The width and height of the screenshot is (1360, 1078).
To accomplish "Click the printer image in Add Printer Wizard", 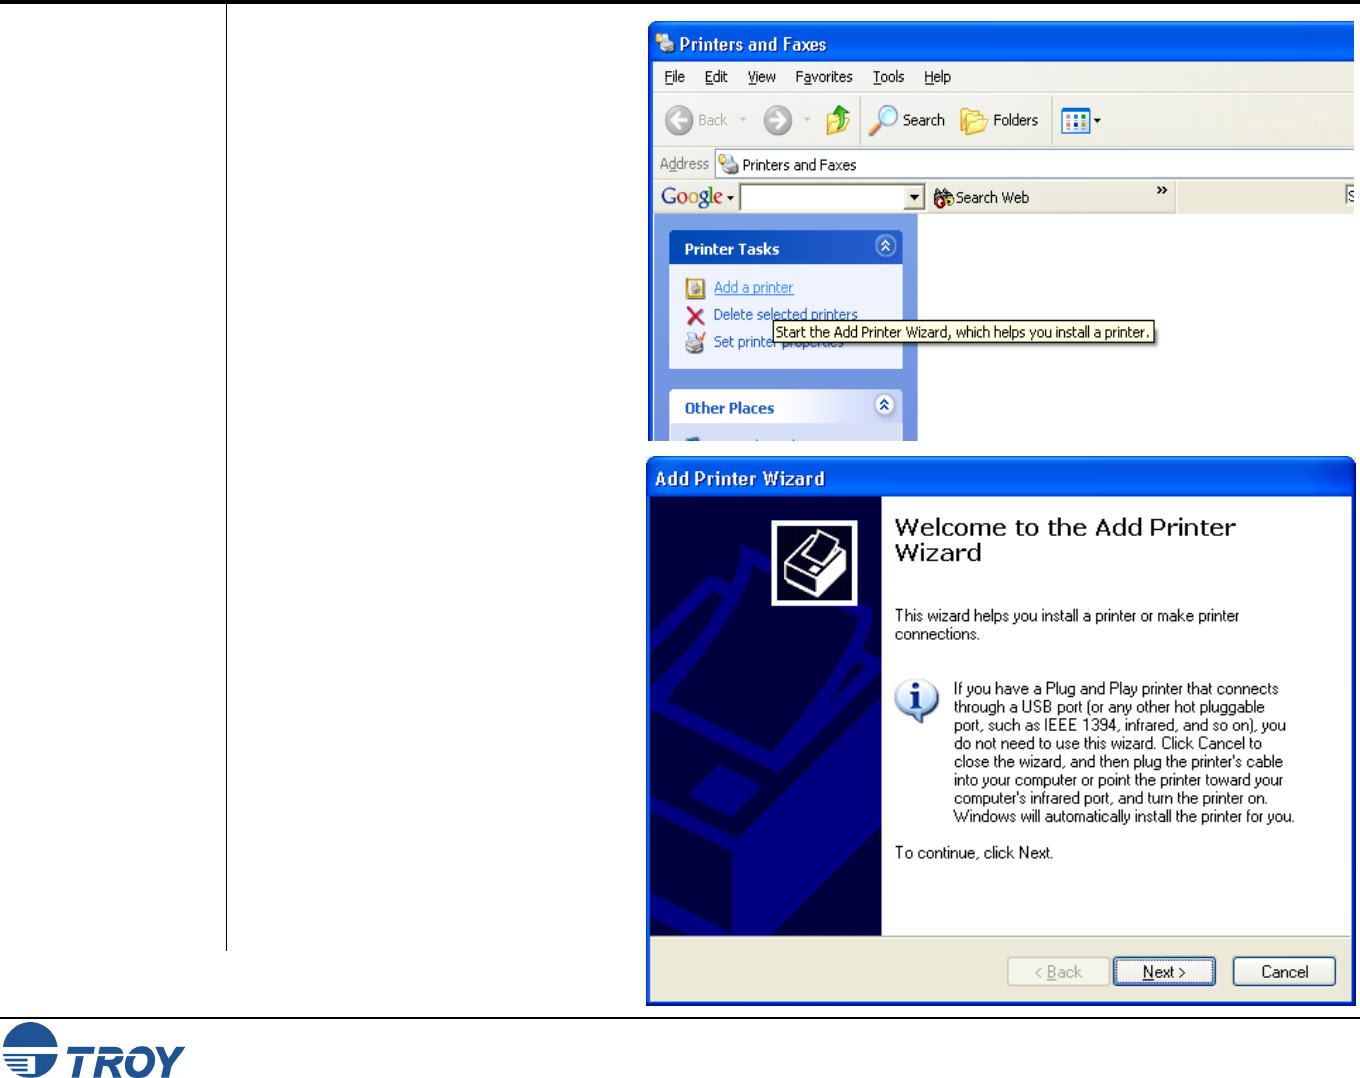I will pyautogui.click(x=814, y=563).
